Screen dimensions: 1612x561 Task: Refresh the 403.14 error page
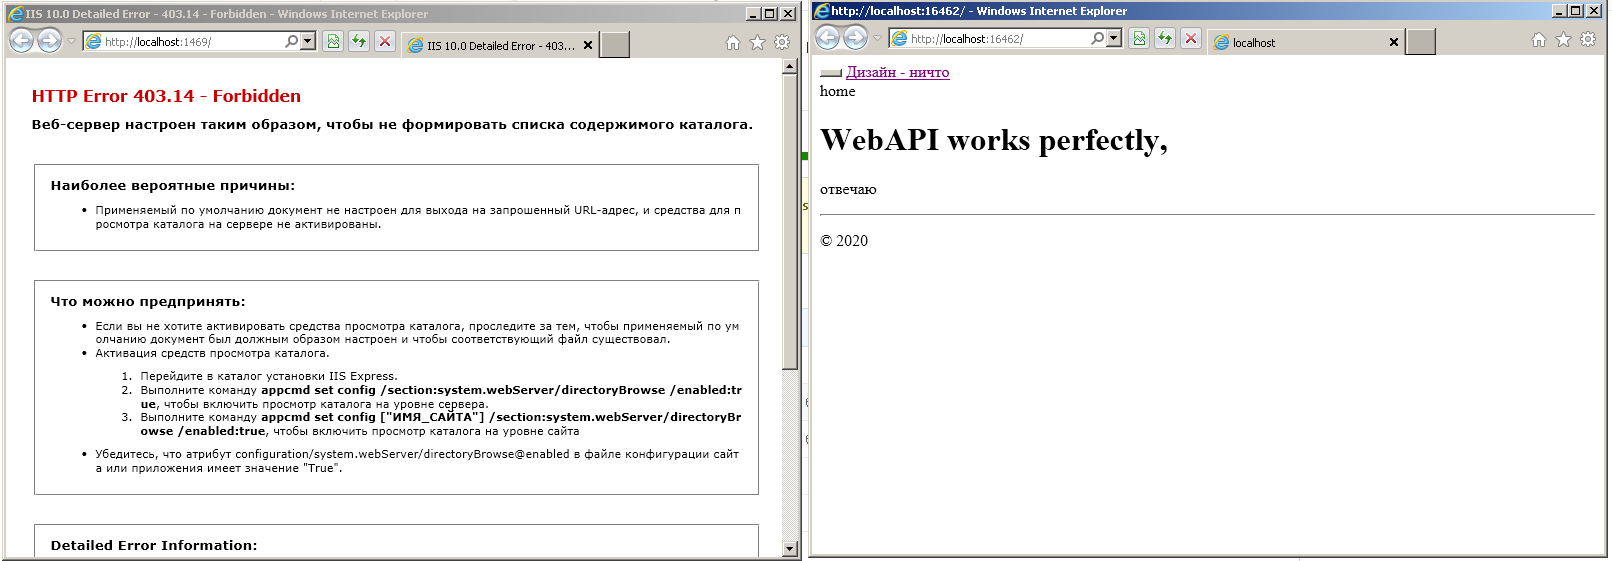[359, 41]
